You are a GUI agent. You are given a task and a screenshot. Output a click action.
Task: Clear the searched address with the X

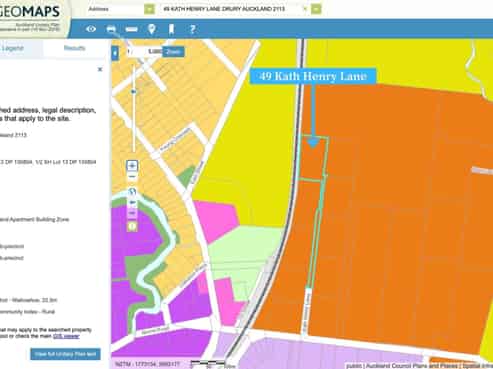point(305,9)
